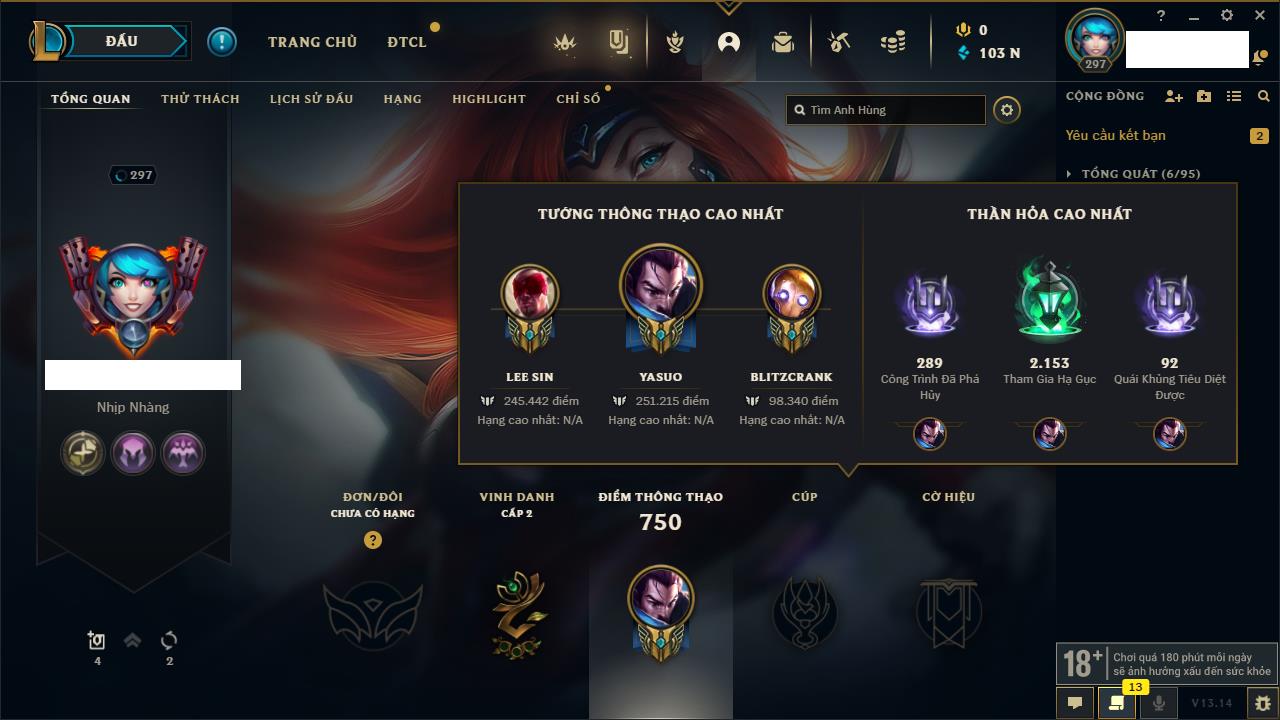1280x720 pixels.
Task: Click the add friend icon
Action: click(1174, 97)
